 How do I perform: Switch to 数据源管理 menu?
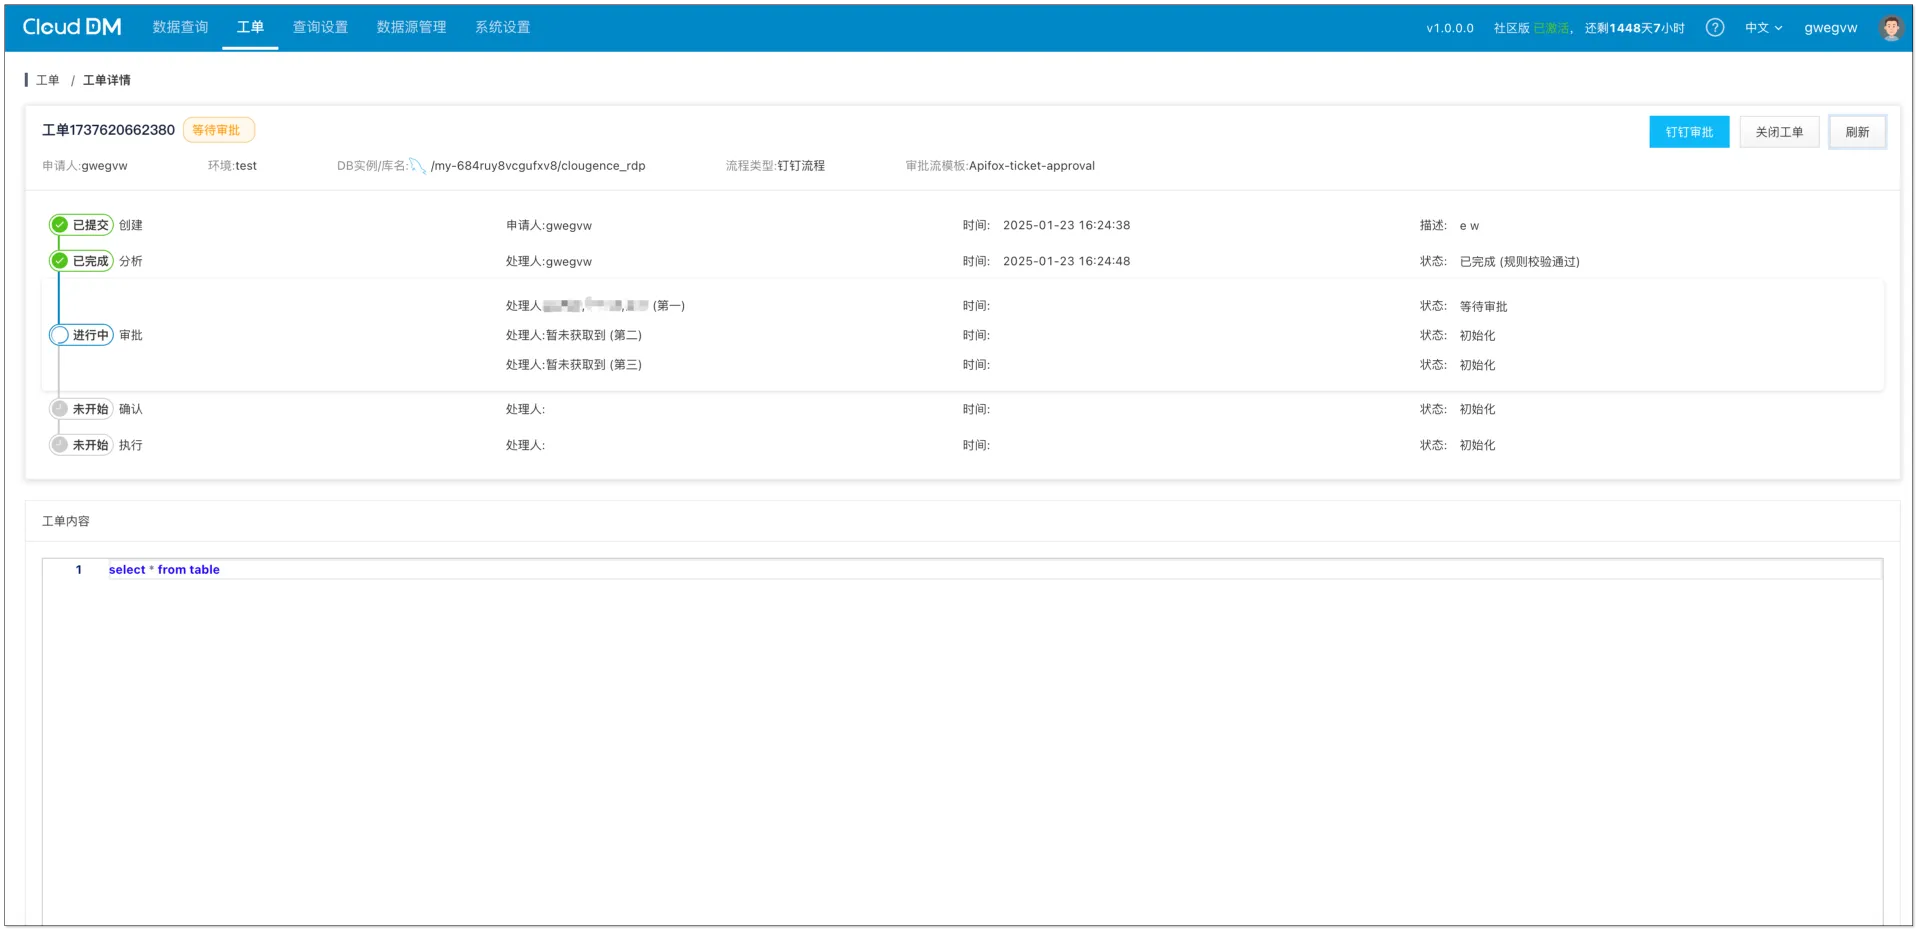pos(411,27)
